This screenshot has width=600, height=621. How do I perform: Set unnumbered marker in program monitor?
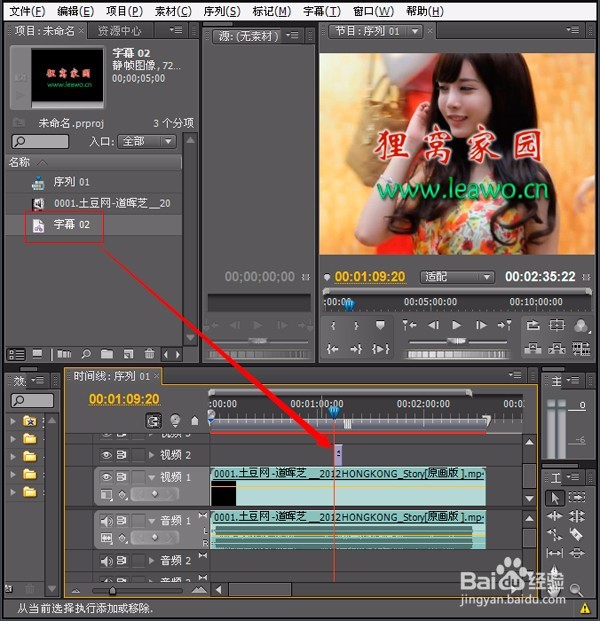pos(380,325)
